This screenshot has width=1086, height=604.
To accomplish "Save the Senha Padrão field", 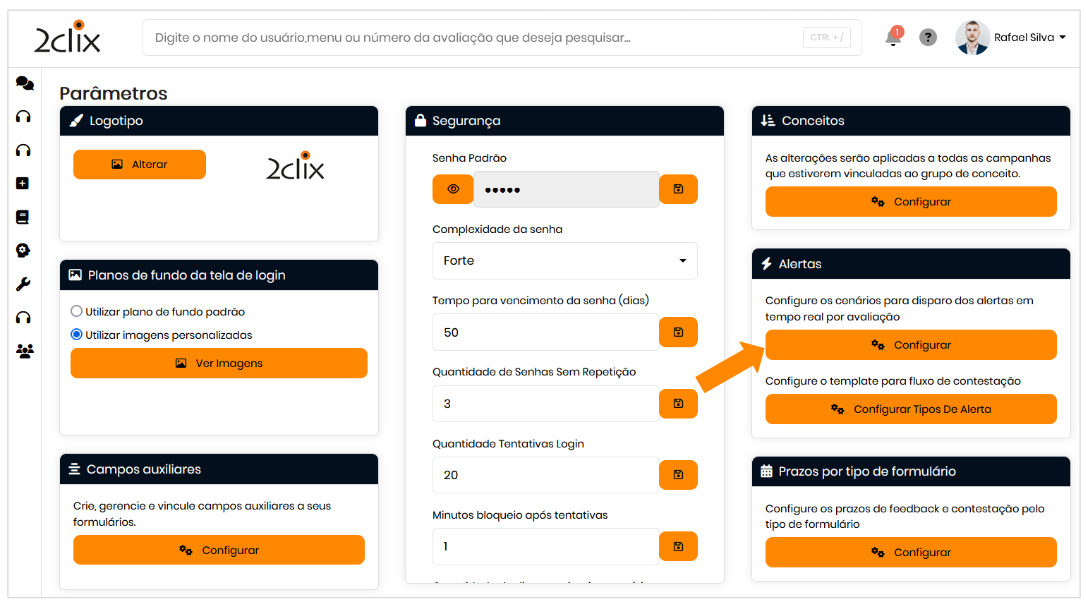I will pos(678,189).
